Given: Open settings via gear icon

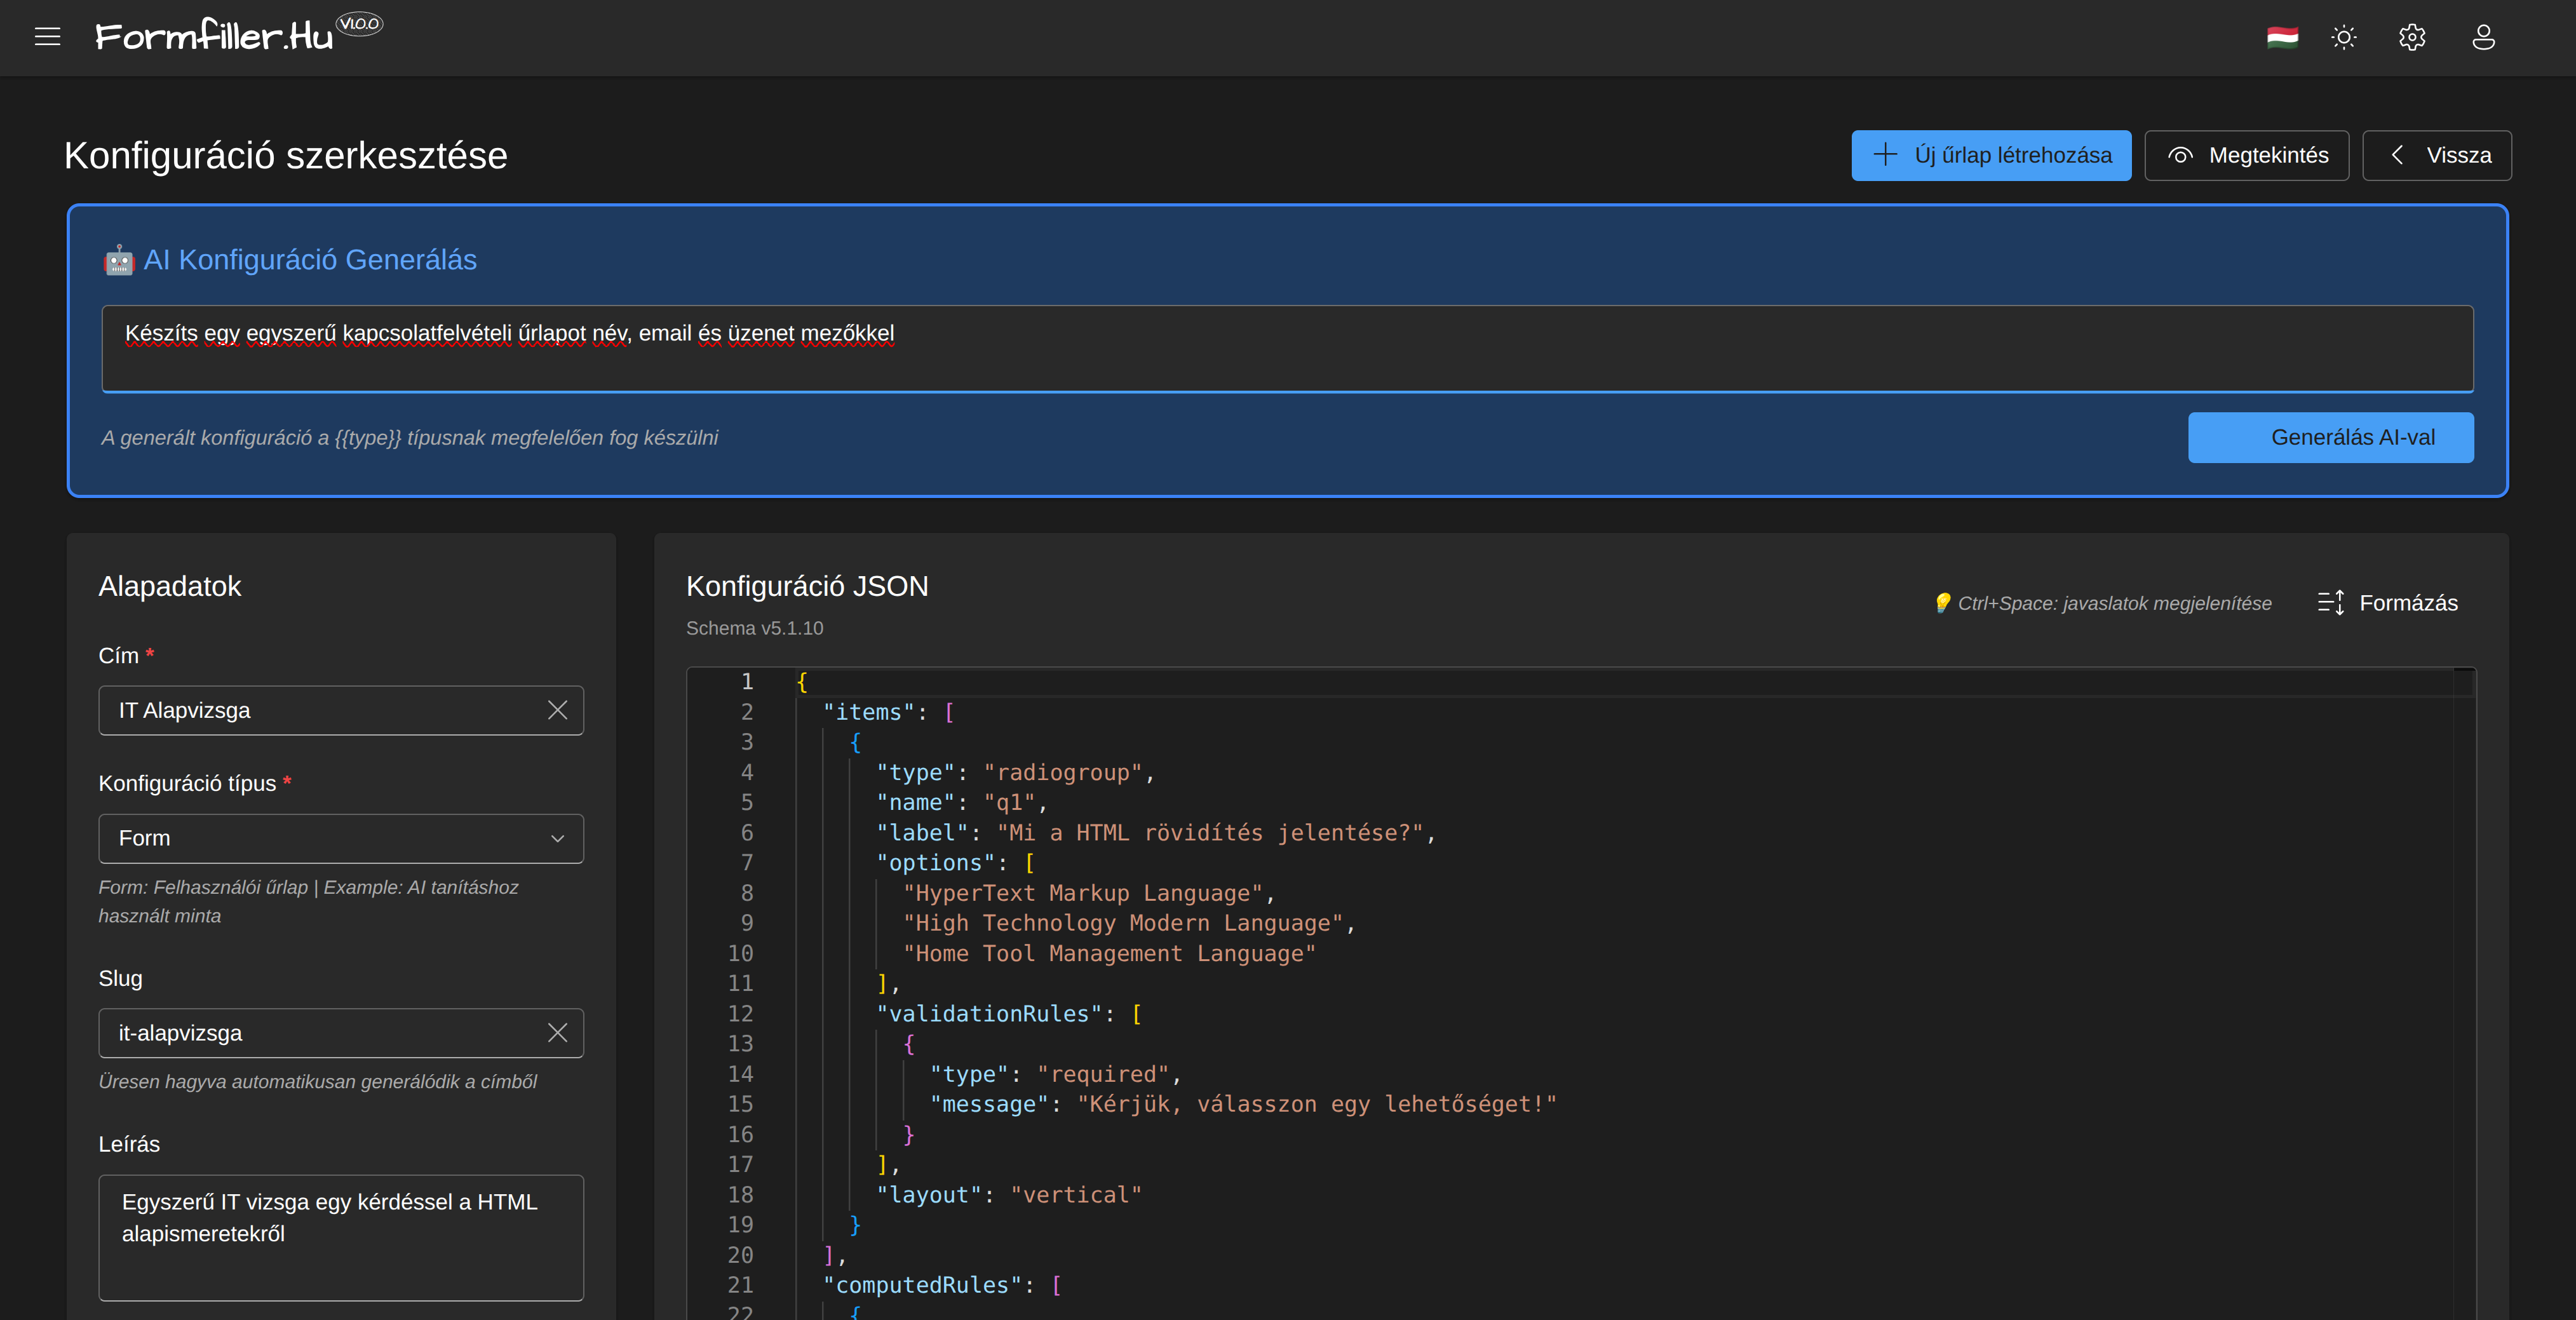Looking at the screenshot, I should pyautogui.click(x=2412, y=38).
